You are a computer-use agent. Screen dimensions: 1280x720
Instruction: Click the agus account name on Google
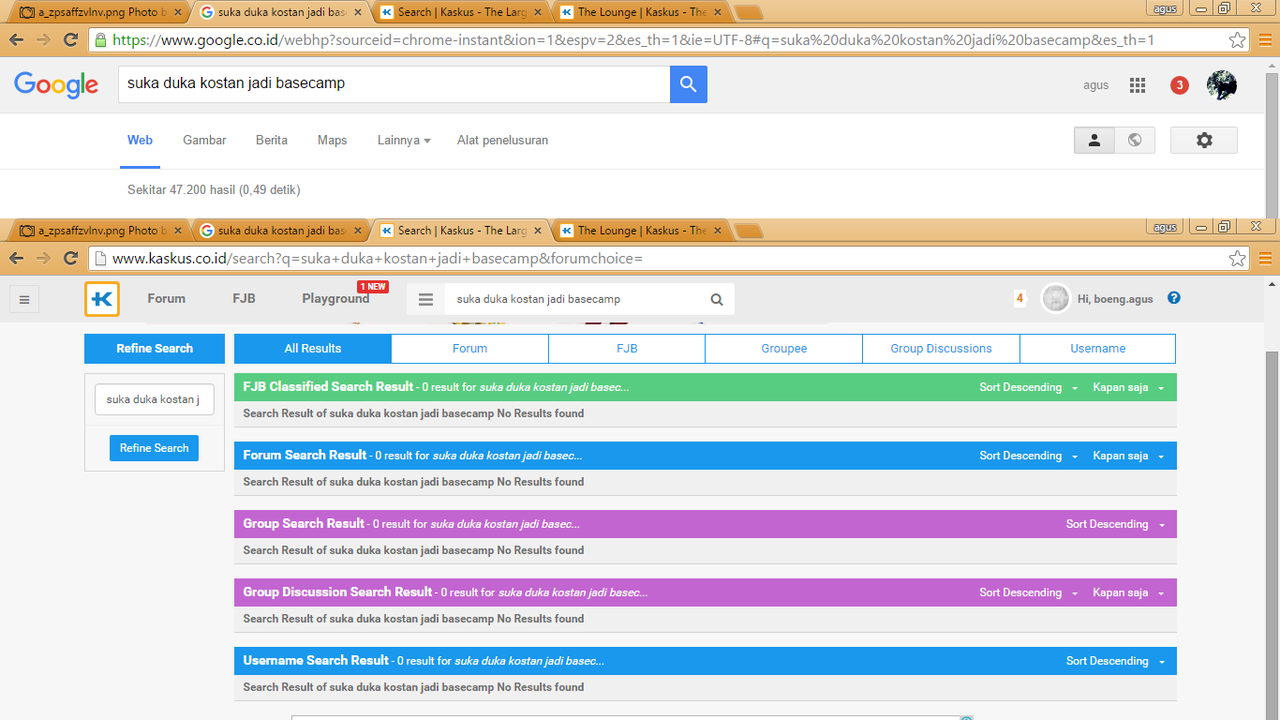point(1096,85)
